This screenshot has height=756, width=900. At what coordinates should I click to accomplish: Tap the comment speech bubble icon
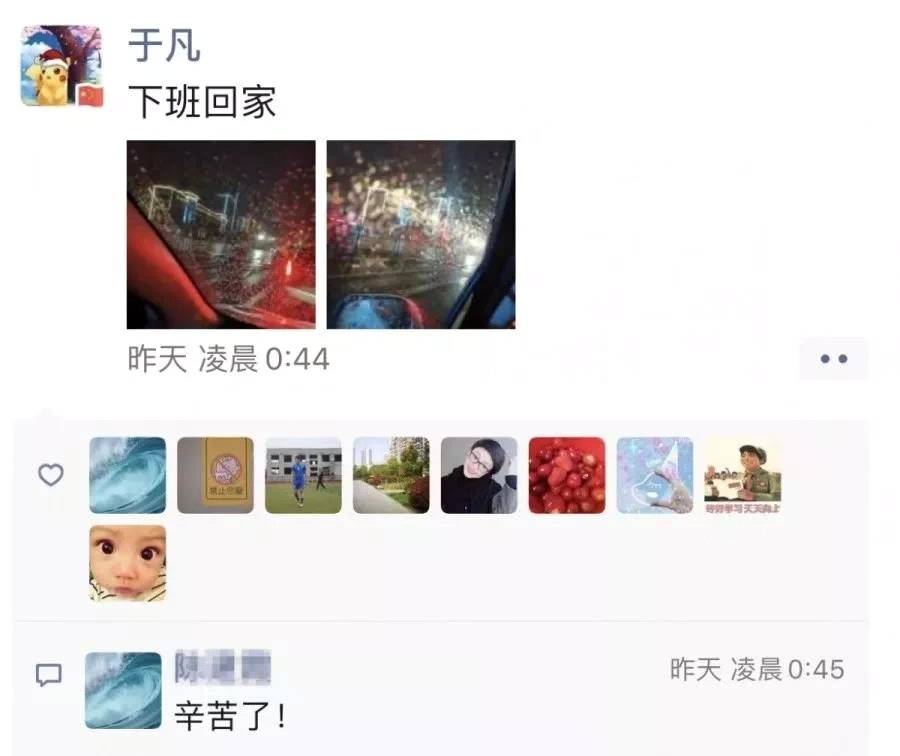pyautogui.click(x=49, y=674)
